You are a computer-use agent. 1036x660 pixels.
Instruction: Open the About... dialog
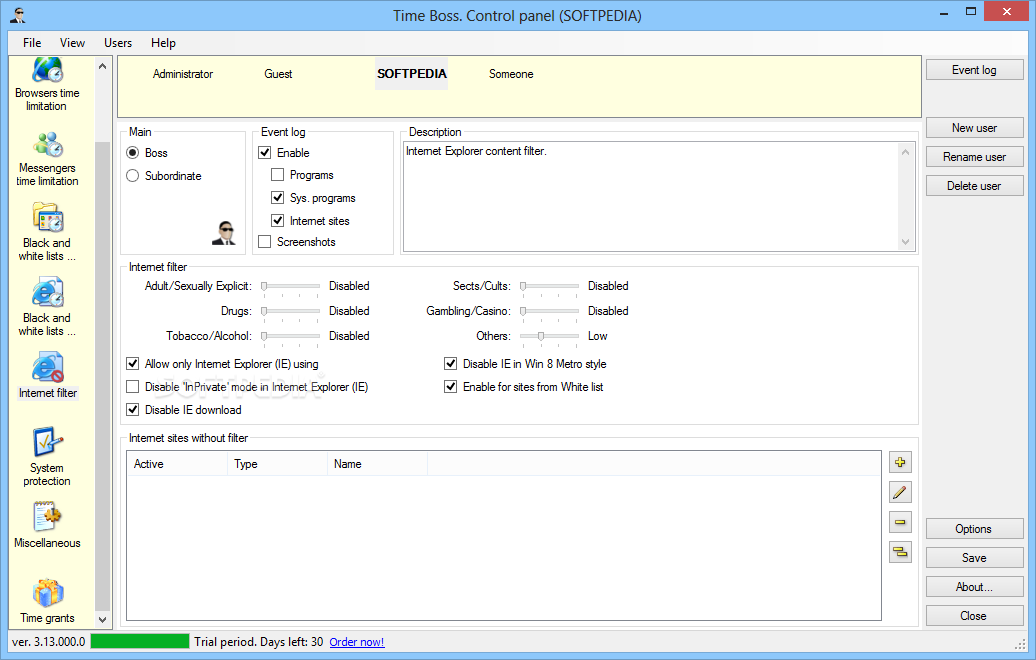975,587
